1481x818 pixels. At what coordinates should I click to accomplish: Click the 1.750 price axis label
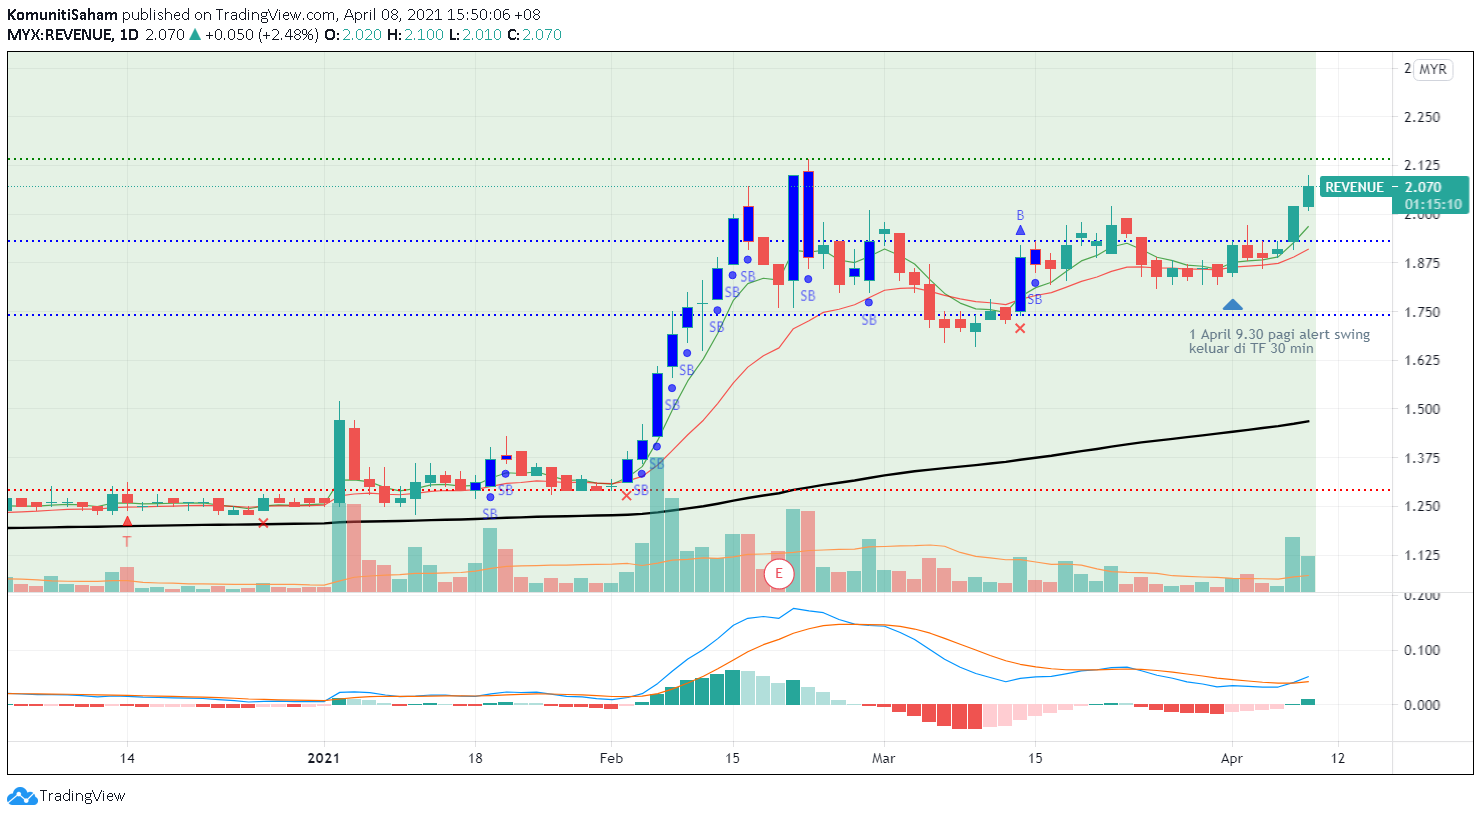1422,312
